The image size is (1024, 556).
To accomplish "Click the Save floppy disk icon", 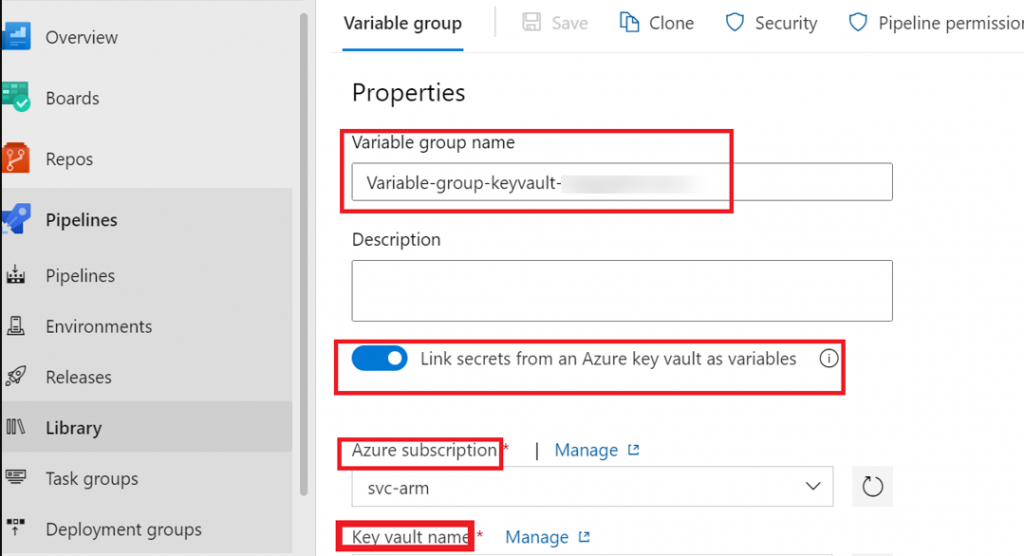I will click(532, 22).
